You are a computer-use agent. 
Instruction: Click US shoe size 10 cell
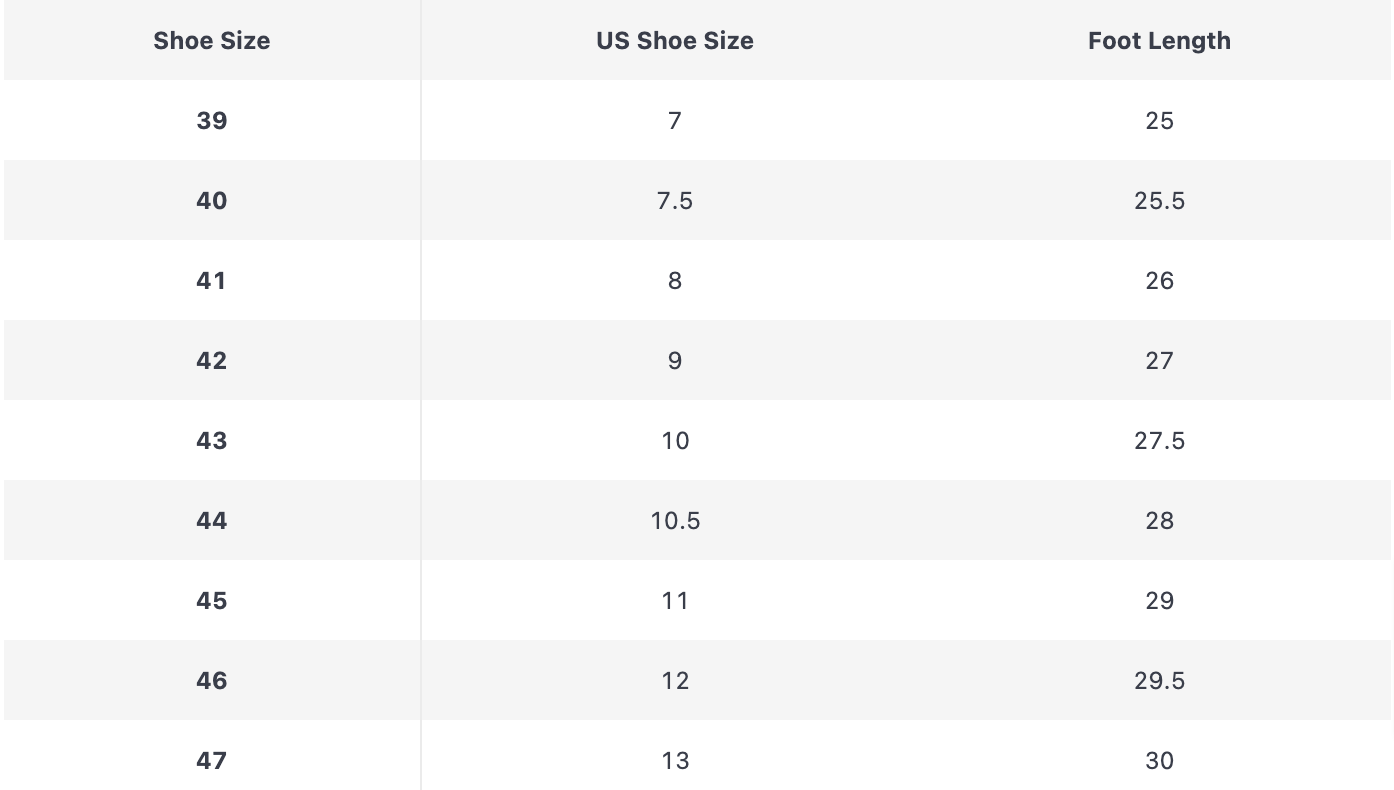point(675,441)
